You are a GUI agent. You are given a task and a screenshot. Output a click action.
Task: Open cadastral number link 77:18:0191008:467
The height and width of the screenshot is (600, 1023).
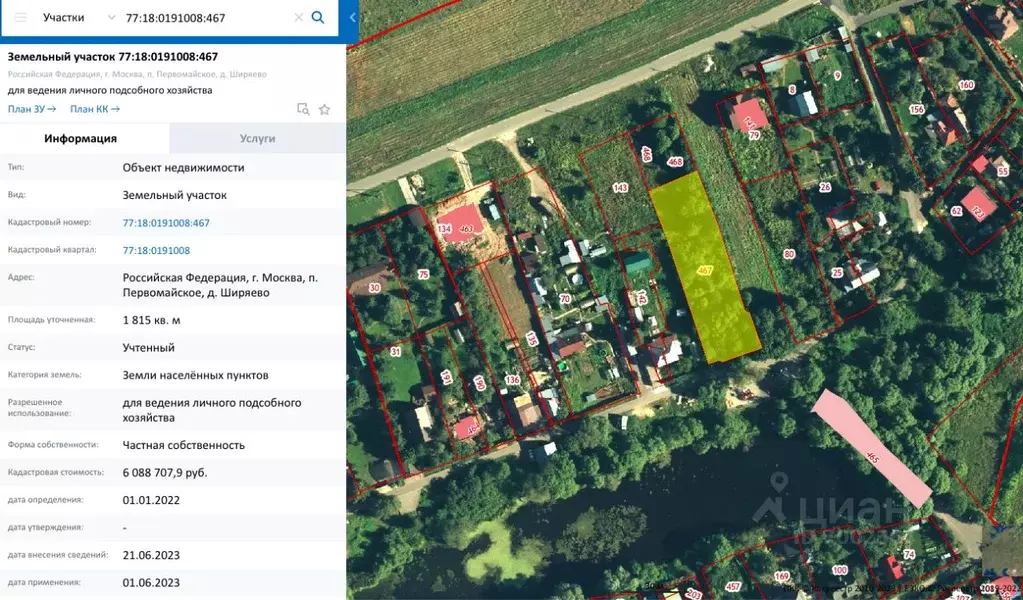pyautogui.click(x=166, y=223)
